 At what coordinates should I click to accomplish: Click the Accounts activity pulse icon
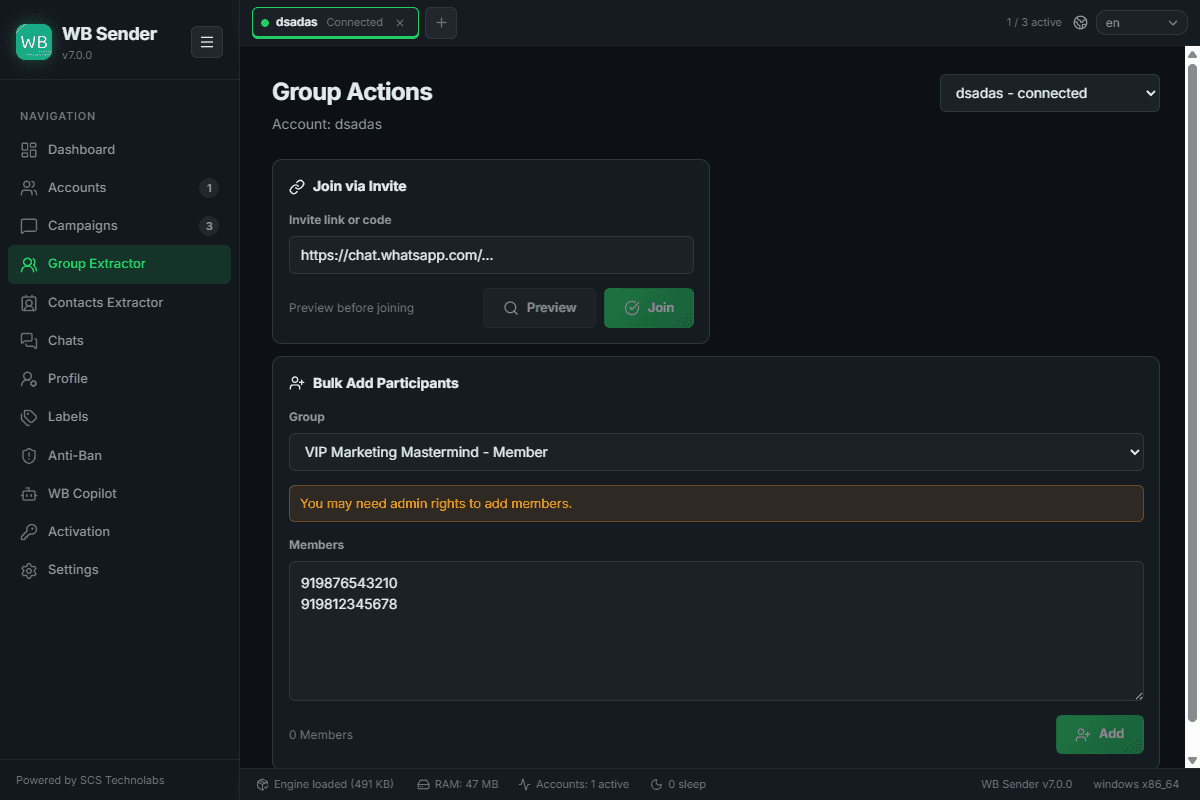point(524,784)
